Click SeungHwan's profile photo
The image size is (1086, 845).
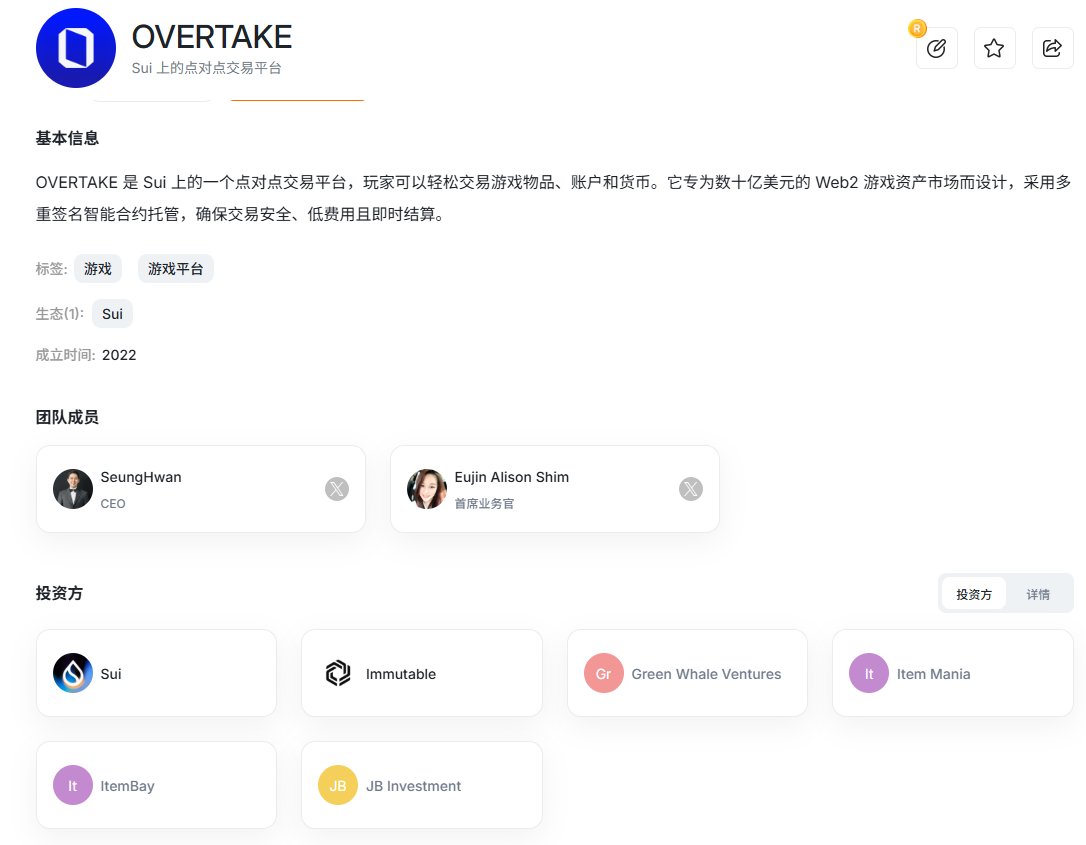coord(73,489)
